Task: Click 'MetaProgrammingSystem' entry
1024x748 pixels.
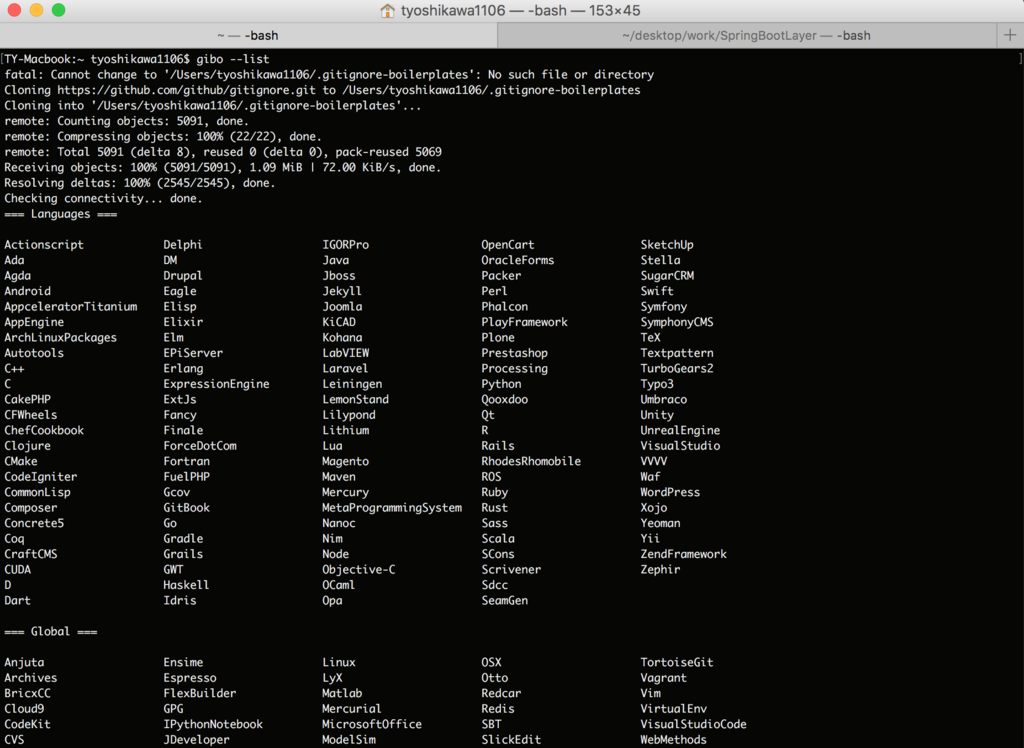Action: [x=392, y=508]
